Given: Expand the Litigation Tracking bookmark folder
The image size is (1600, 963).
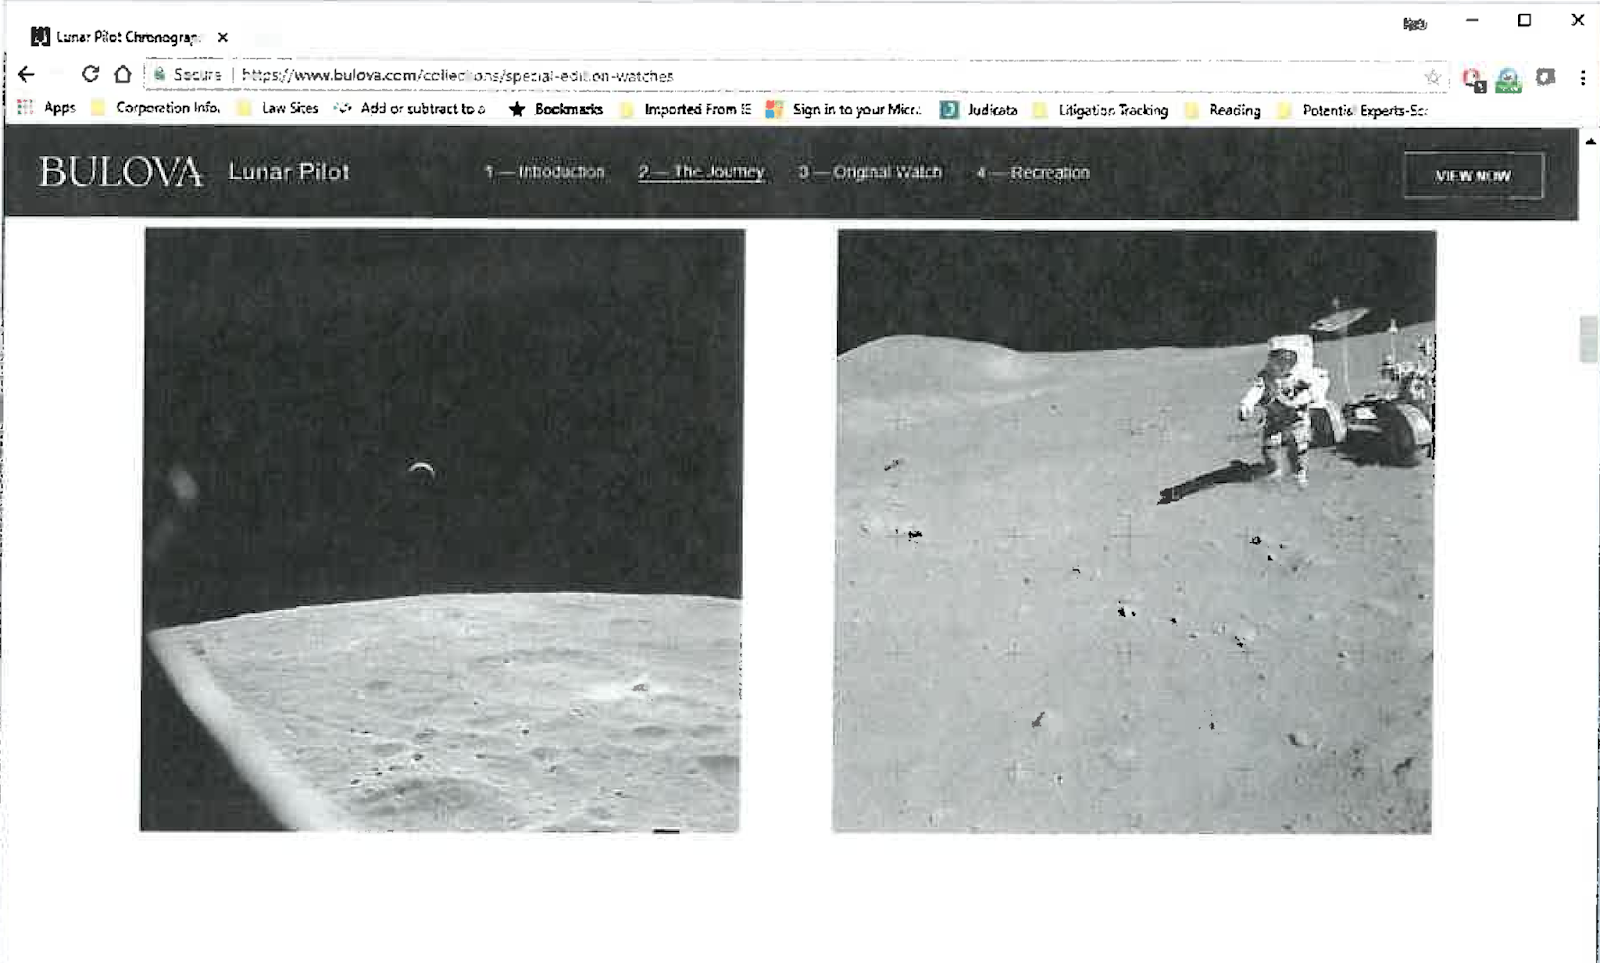Looking at the screenshot, I should pyautogui.click(x=1101, y=110).
